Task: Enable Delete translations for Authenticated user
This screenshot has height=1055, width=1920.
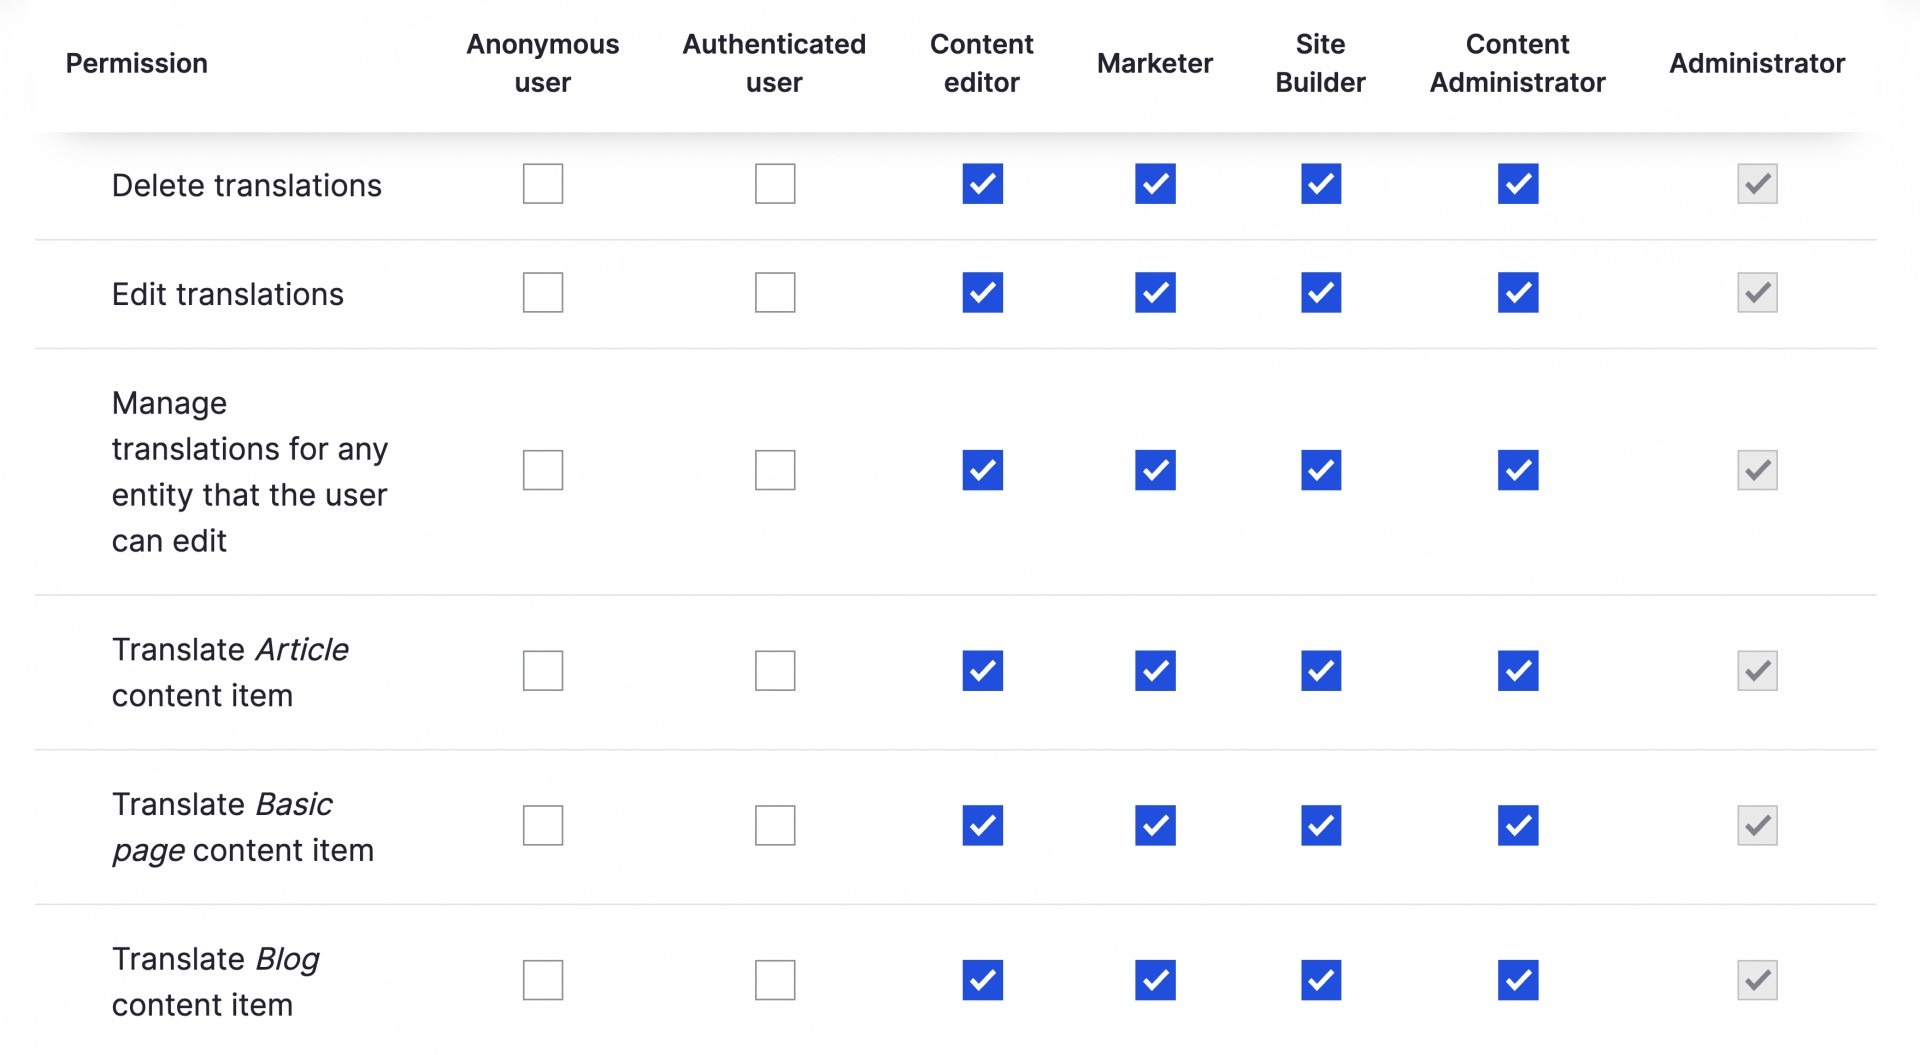Action: coord(775,184)
